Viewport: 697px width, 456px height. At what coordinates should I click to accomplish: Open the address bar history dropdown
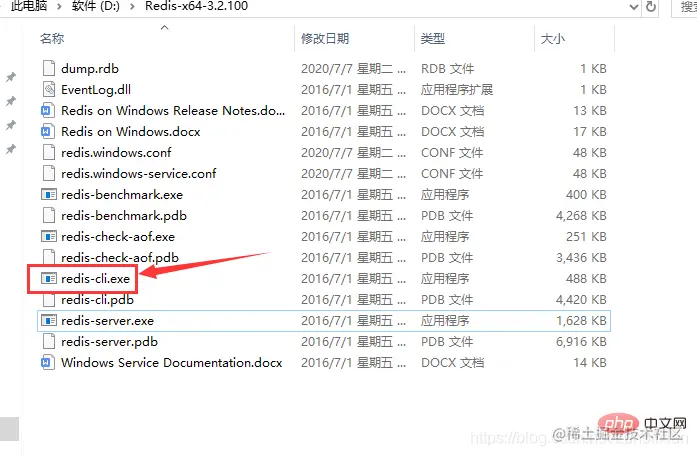coord(634,7)
